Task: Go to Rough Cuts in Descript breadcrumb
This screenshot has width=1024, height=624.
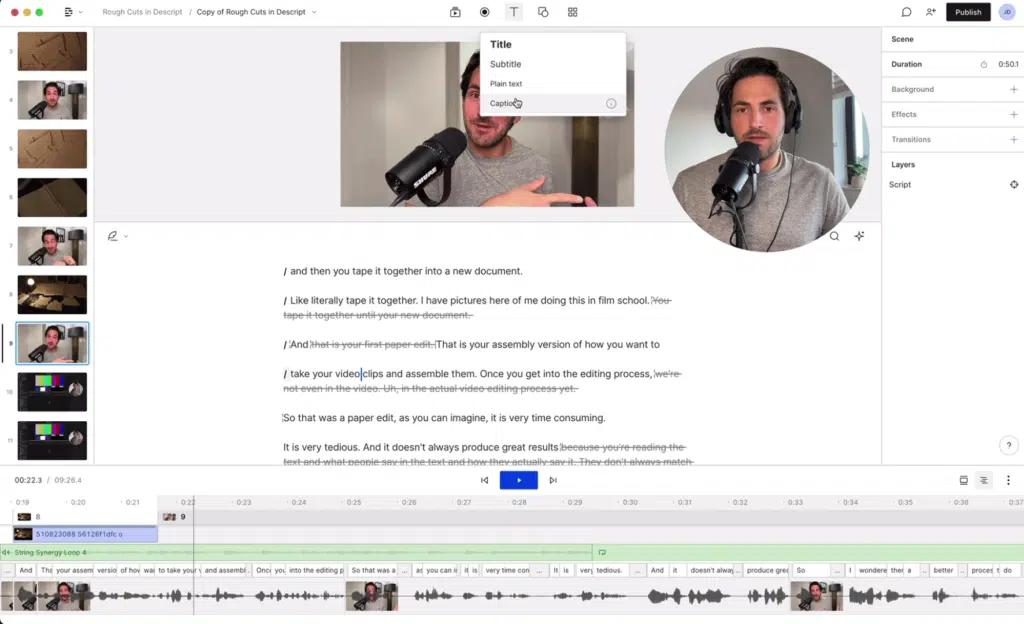Action: coord(142,12)
